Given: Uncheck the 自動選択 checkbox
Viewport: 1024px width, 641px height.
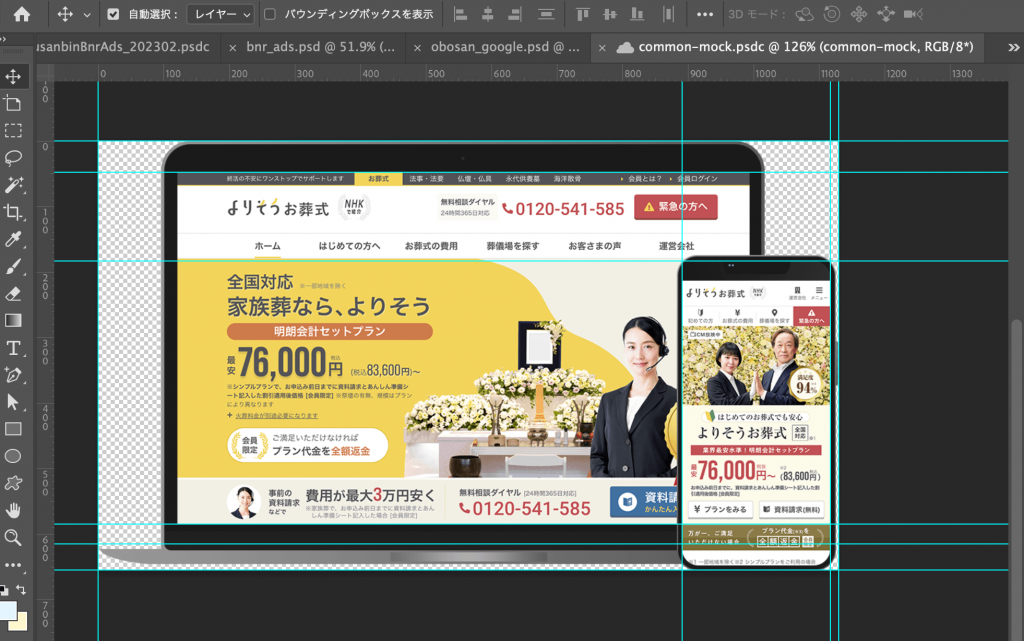Looking at the screenshot, I should 112,15.
